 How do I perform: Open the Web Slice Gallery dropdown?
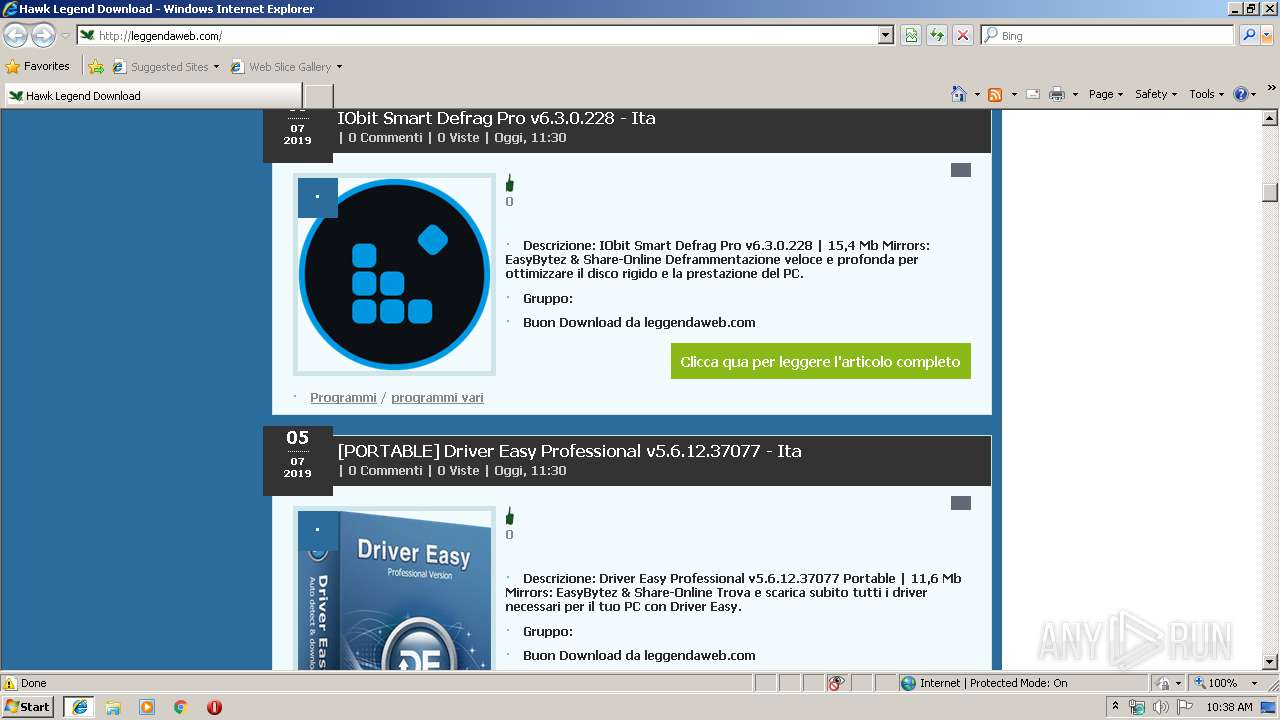[x=287, y=67]
